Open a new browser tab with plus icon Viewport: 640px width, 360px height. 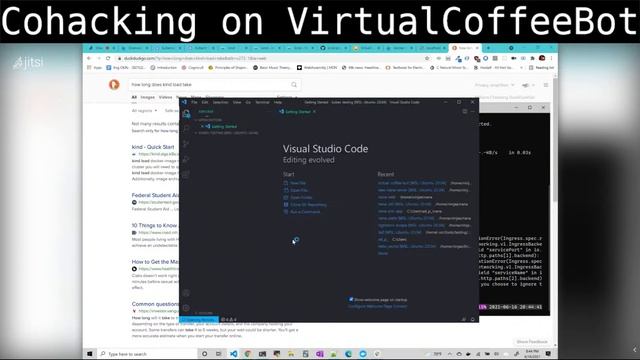coord(488,48)
